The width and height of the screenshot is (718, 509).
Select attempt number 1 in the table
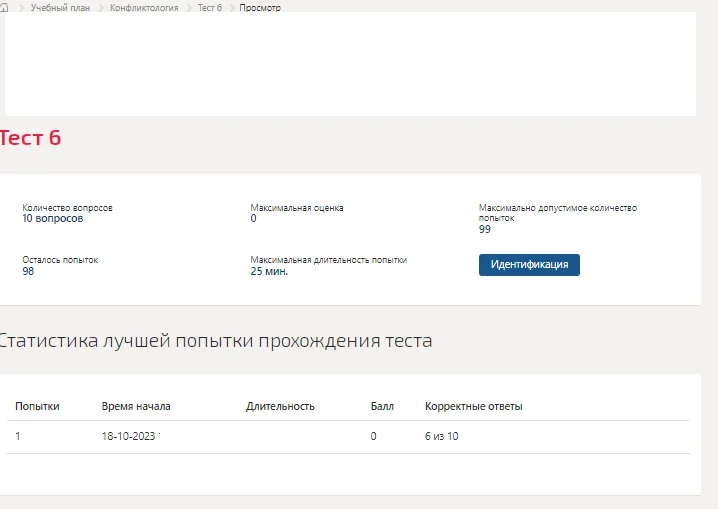[x=17, y=436]
